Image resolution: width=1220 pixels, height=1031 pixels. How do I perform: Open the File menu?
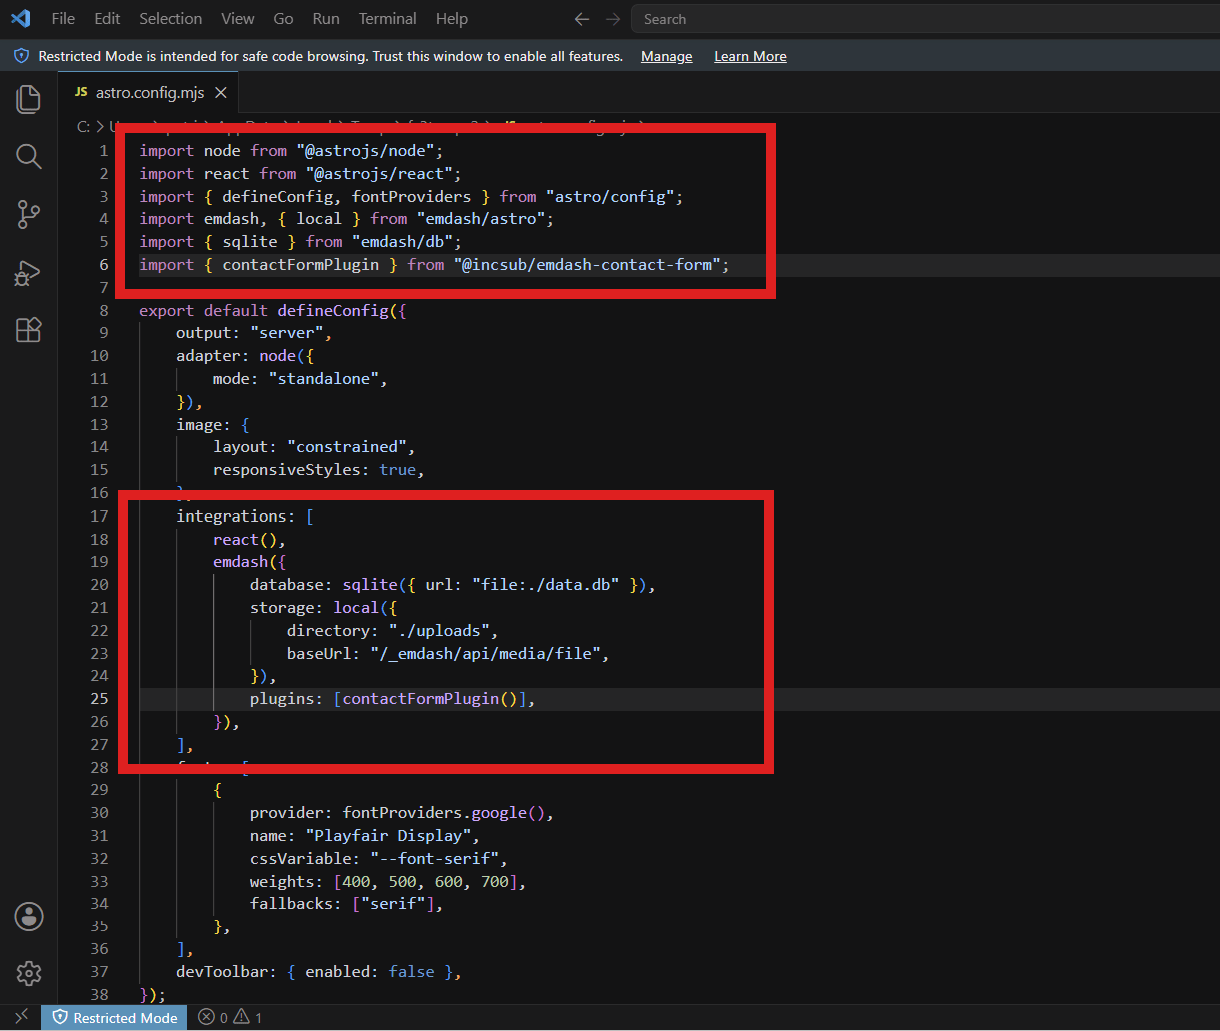pyautogui.click(x=63, y=19)
